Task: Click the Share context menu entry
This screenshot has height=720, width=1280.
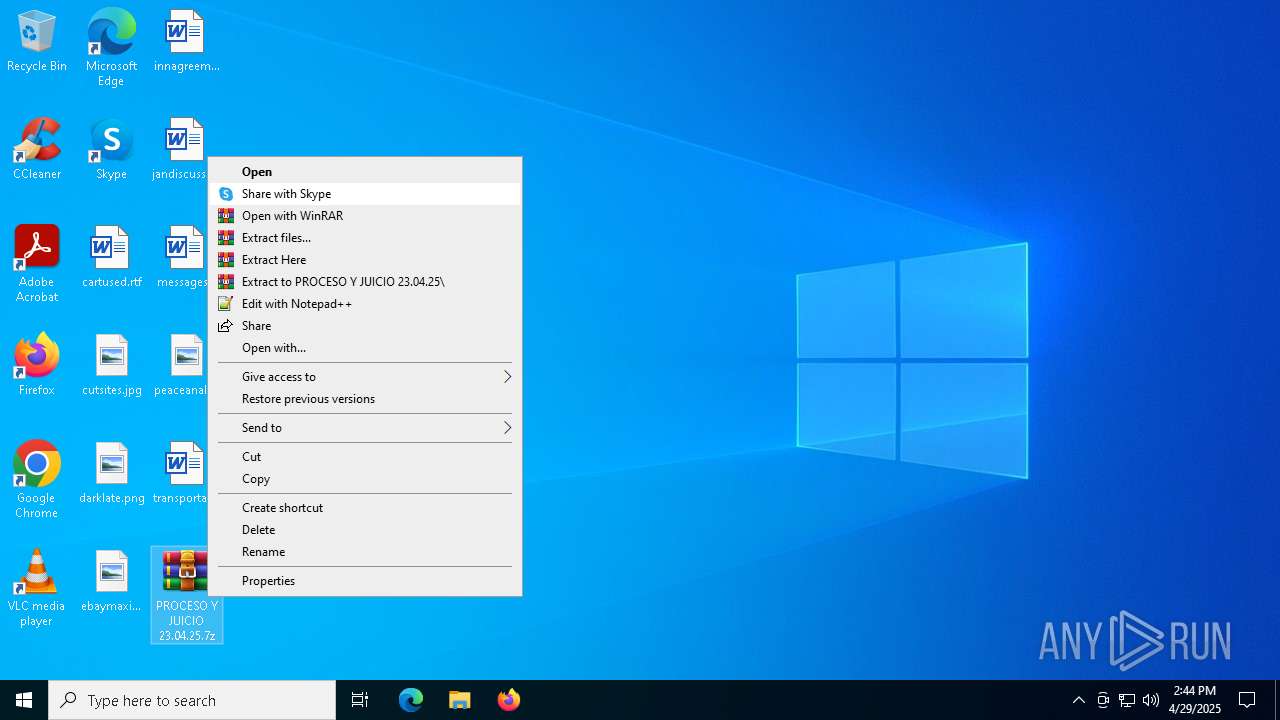Action: [x=365, y=326]
